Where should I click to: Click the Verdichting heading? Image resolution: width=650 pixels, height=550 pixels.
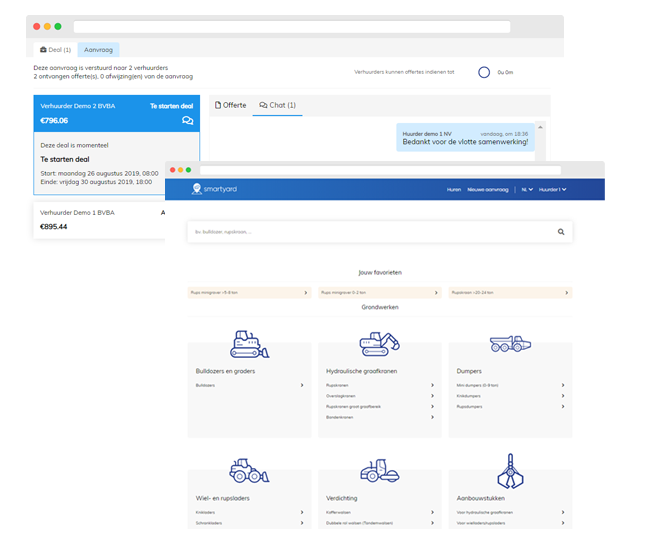coord(342,498)
